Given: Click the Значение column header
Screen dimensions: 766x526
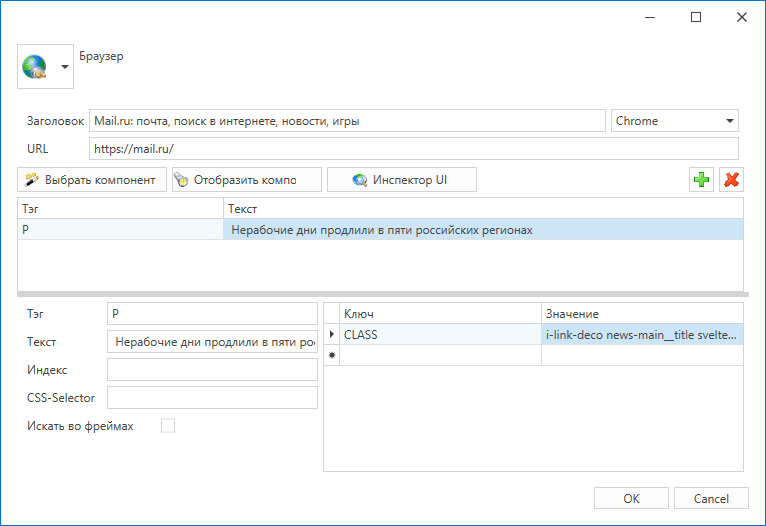Looking at the screenshot, I should pyautogui.click(x=642, y=314).
